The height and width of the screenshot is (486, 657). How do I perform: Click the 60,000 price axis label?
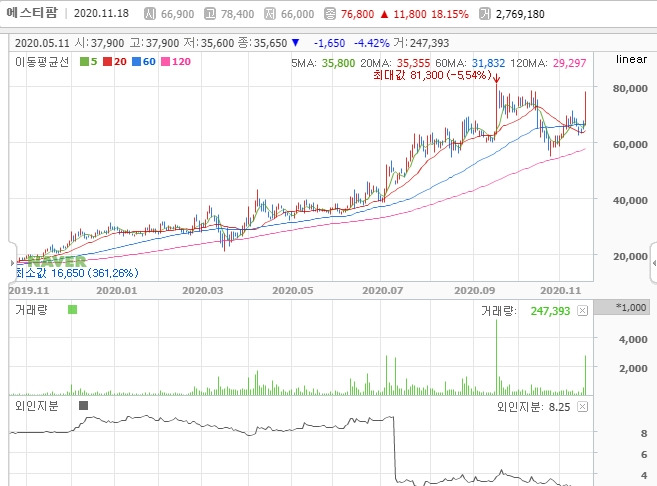[630, 145]
